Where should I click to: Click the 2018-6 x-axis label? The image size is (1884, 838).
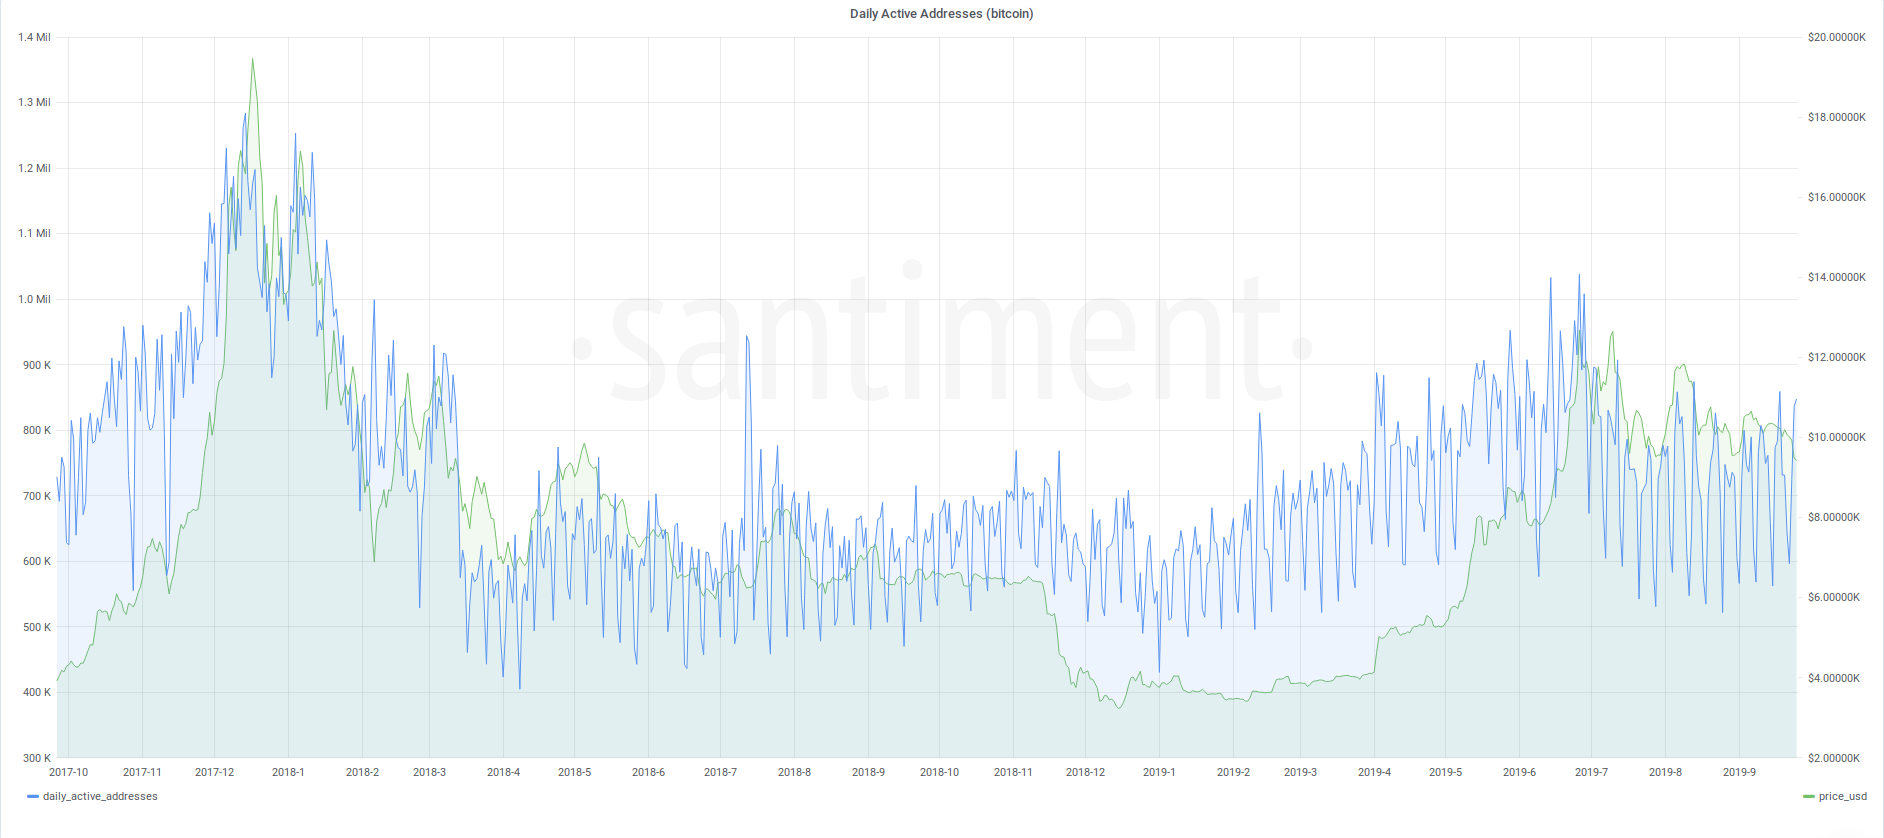coord(648,772)
